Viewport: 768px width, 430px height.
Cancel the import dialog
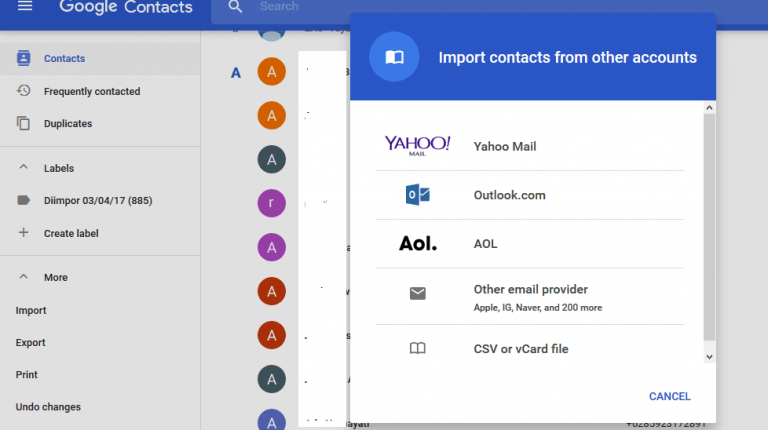pyautogui.click(x=670, y=396)
